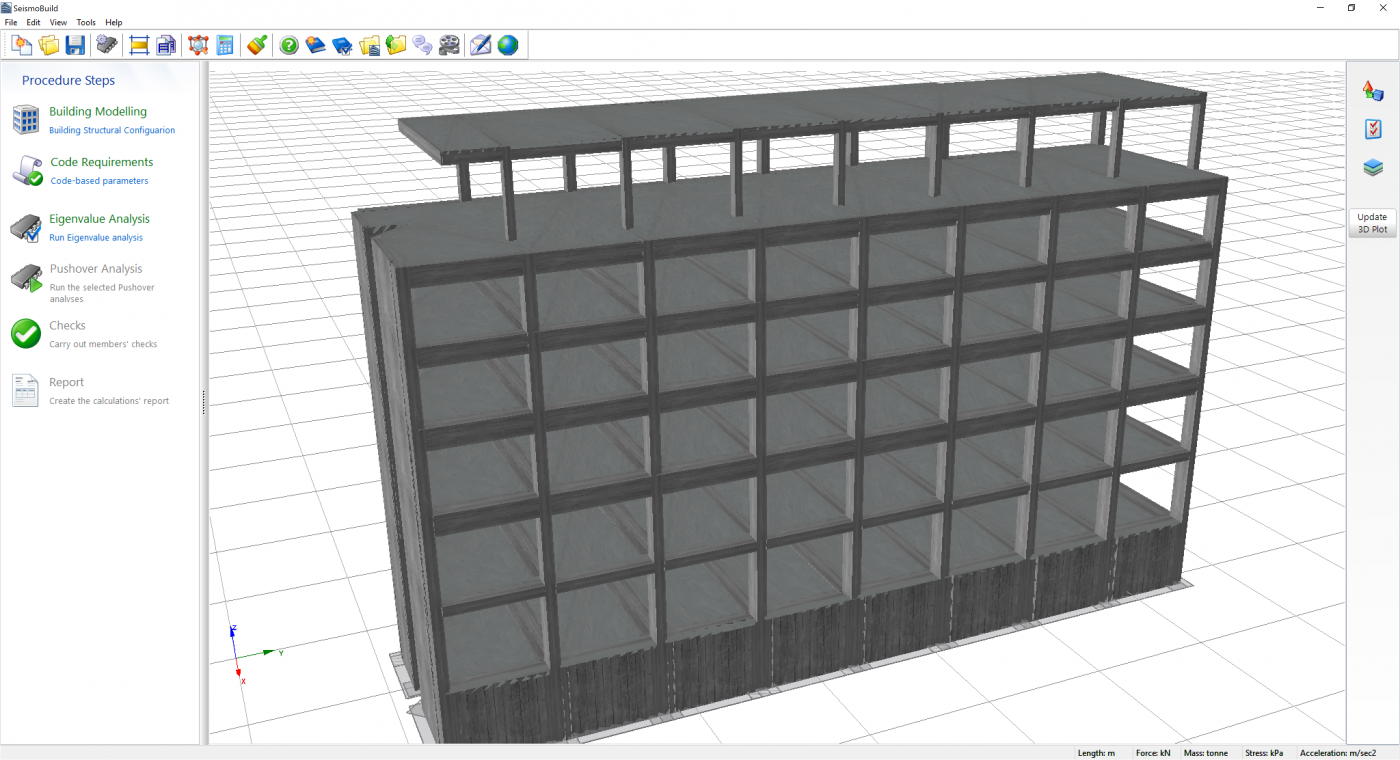Open the calculator toolbar icon
Viewport: 1400px width, 760px height.
(x=225, y=45)
